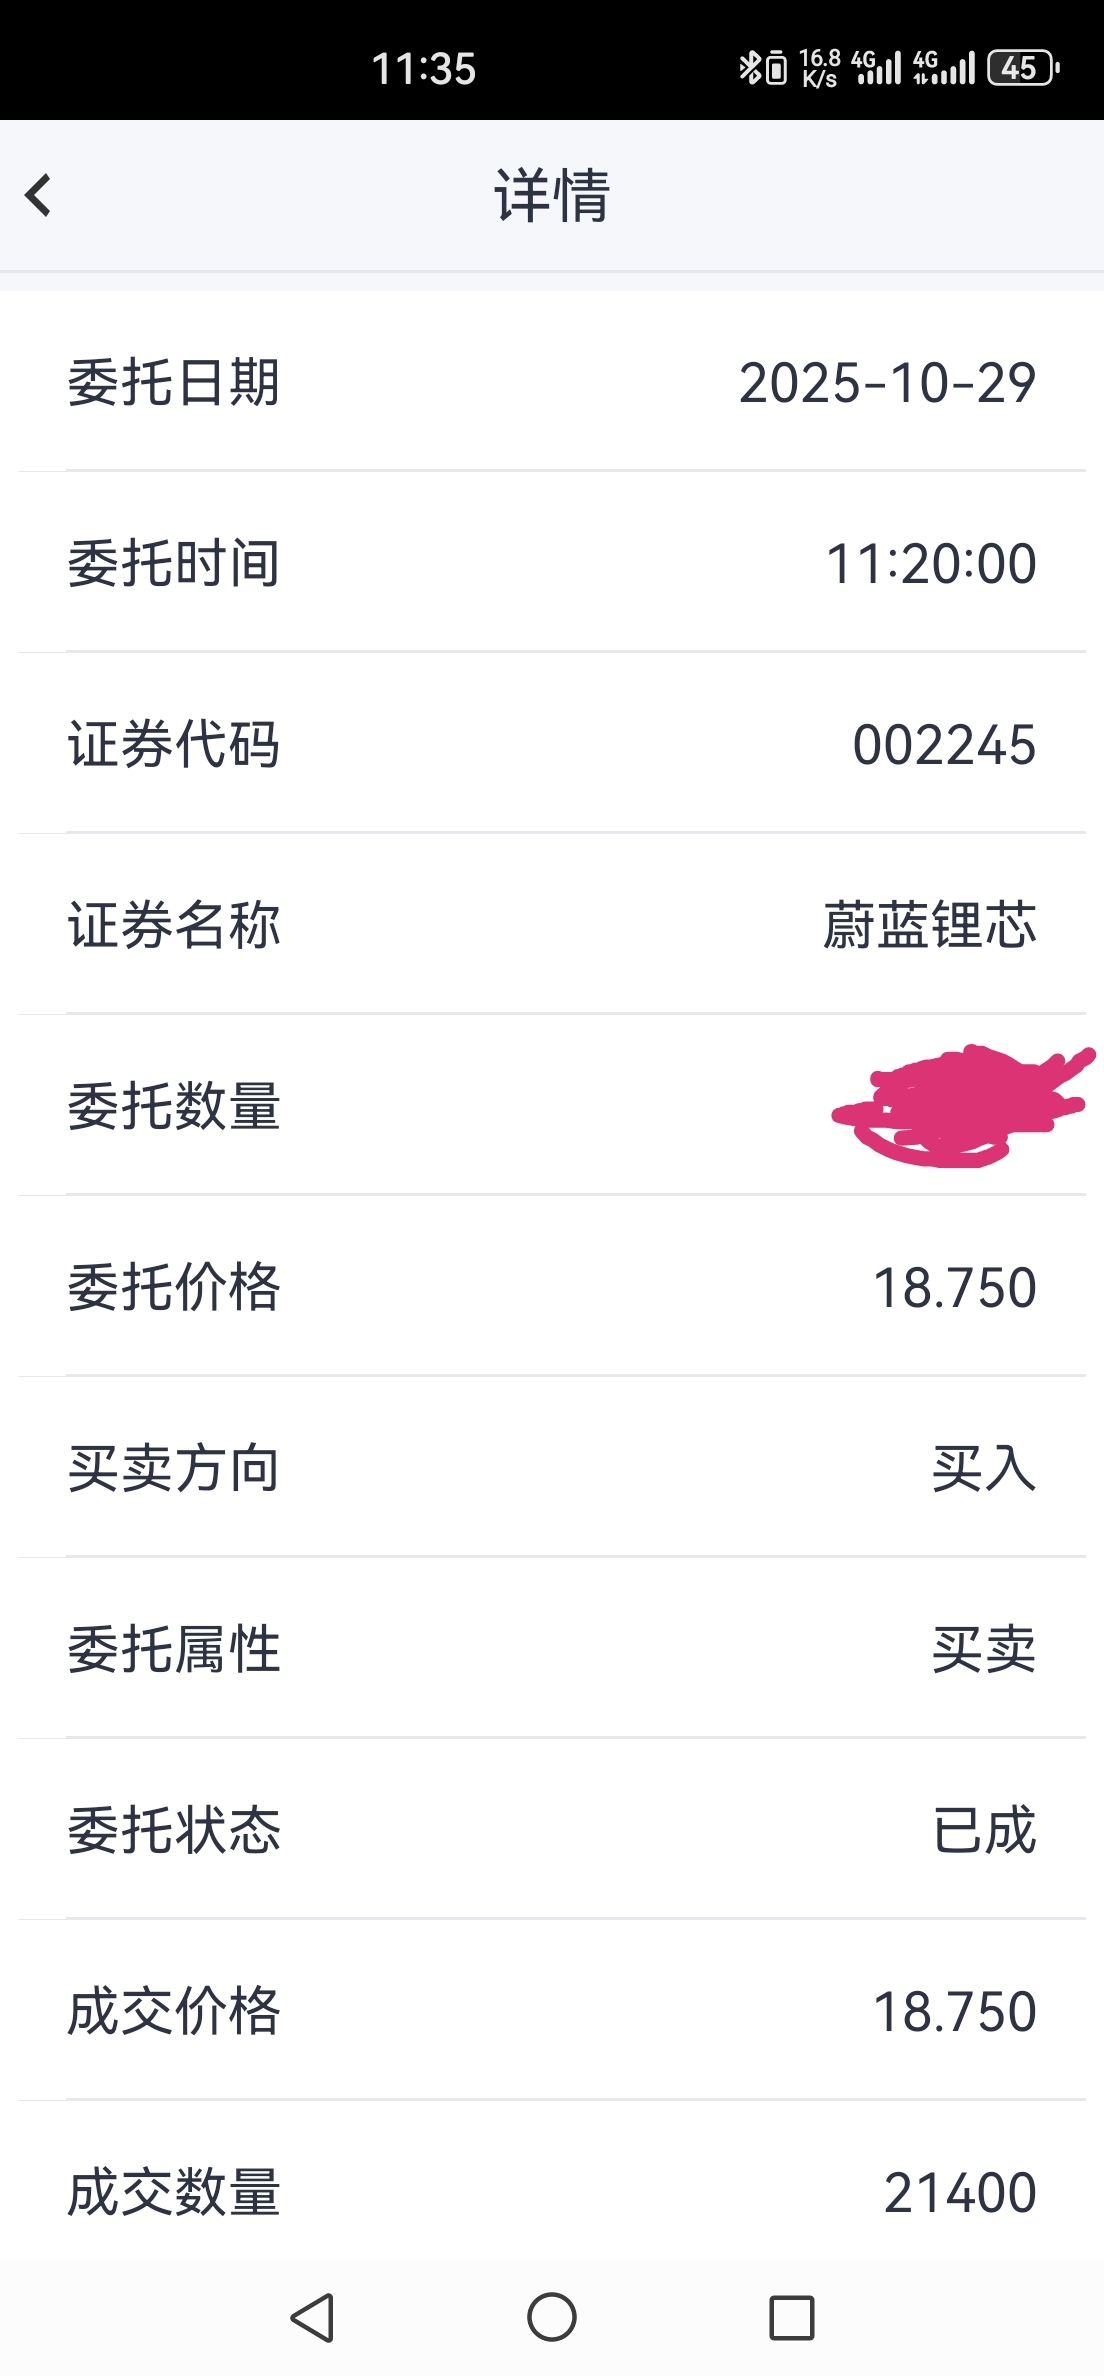Tap the 16.8 K/s network speed indicator

click(820, 68)
